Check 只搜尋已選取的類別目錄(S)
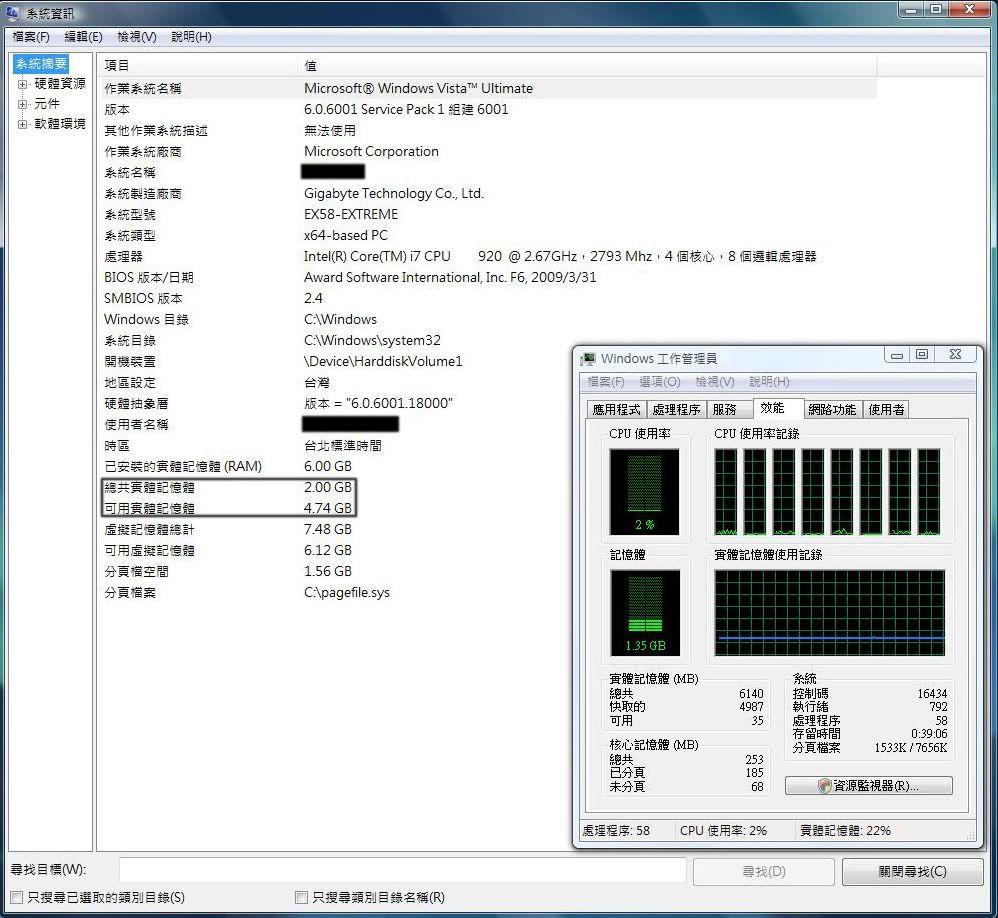 click(x=17, y=898)
